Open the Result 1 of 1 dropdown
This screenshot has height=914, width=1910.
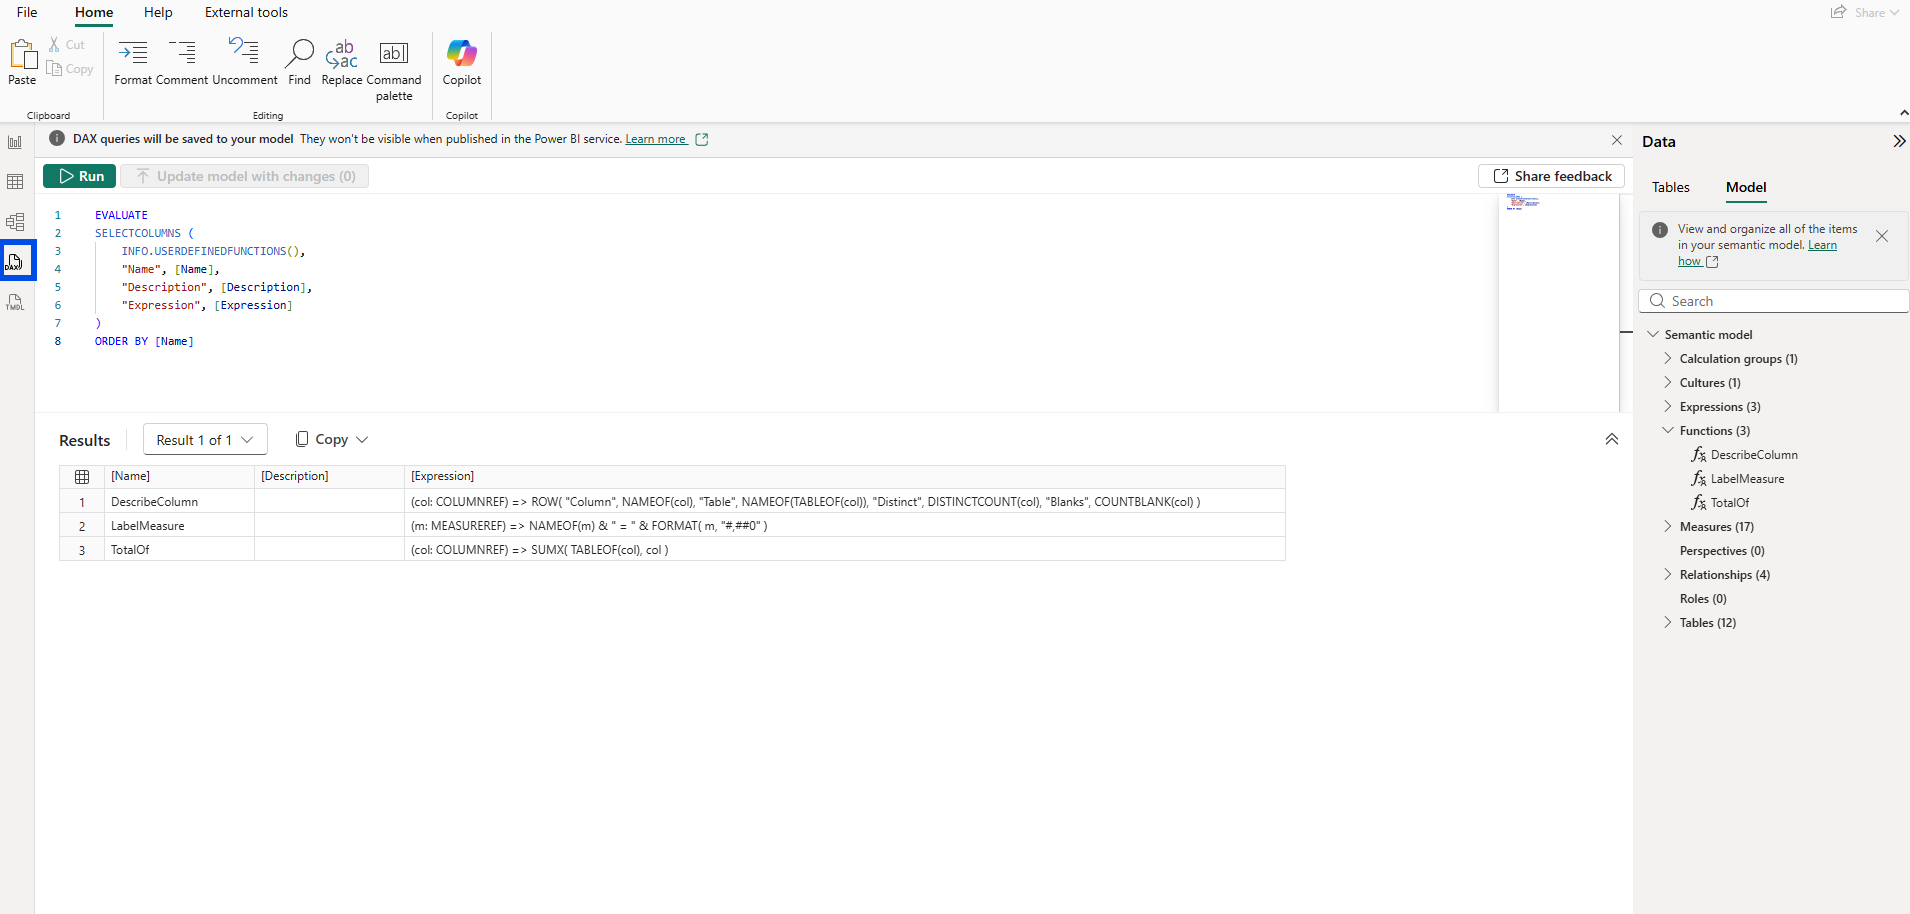[x=205, y=440]
